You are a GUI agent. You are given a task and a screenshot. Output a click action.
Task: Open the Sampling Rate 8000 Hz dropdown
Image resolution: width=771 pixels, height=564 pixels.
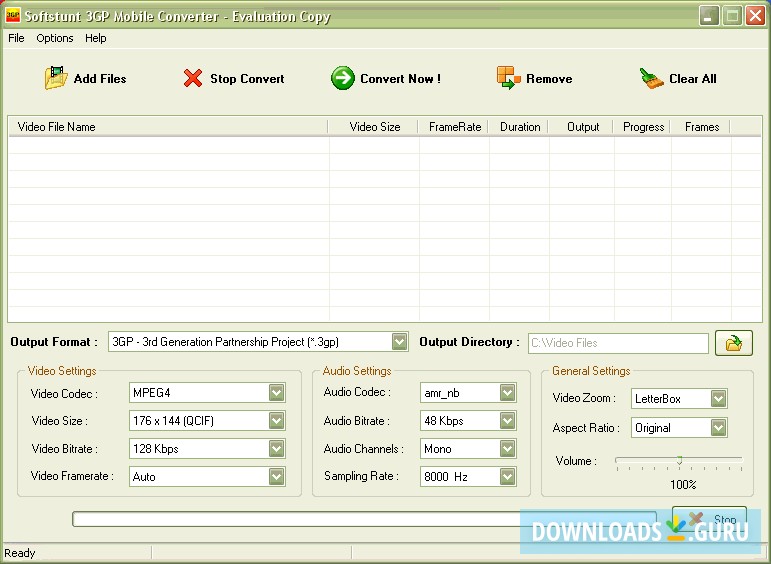[508, 476]
